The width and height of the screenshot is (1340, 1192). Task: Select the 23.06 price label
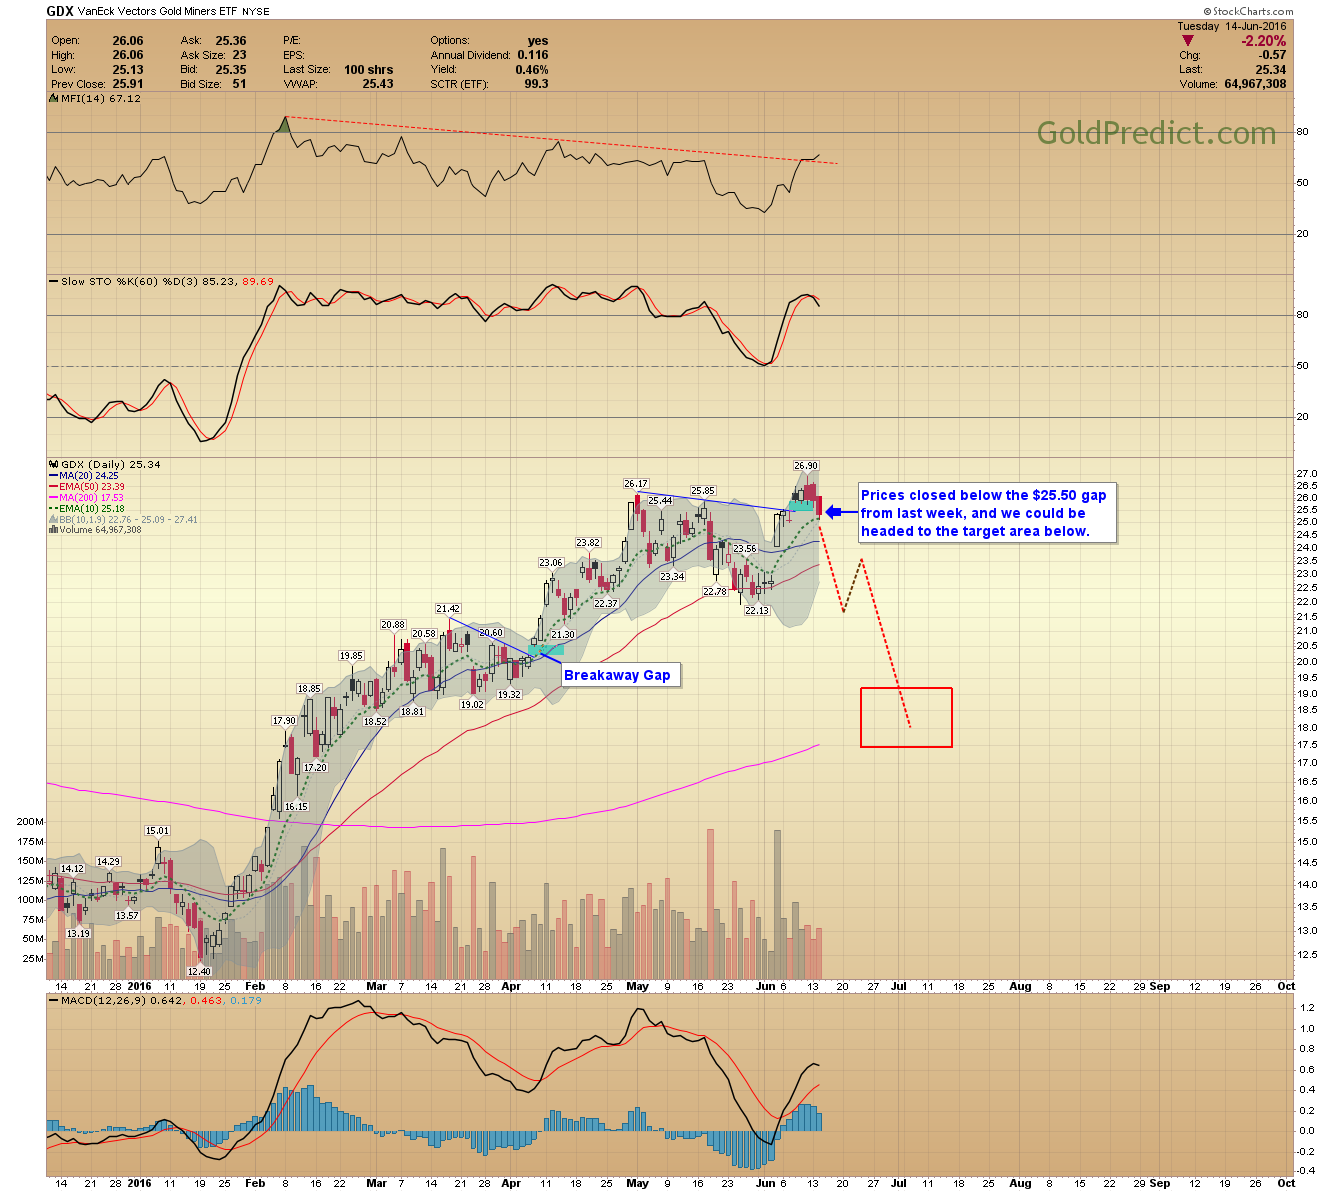point(551,563)
